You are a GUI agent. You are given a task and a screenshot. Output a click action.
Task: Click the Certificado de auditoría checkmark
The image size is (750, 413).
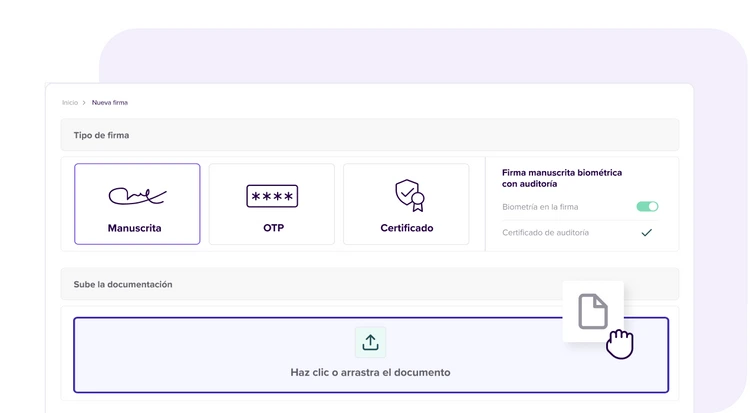coord(647,233)
